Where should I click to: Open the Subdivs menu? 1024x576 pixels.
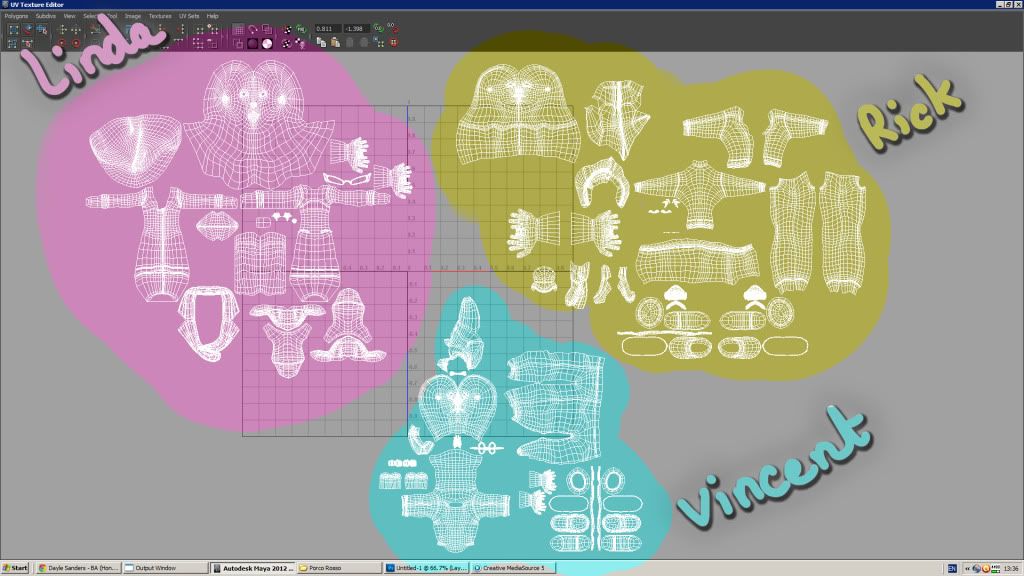pyautogui.click(x=46, y=16)
